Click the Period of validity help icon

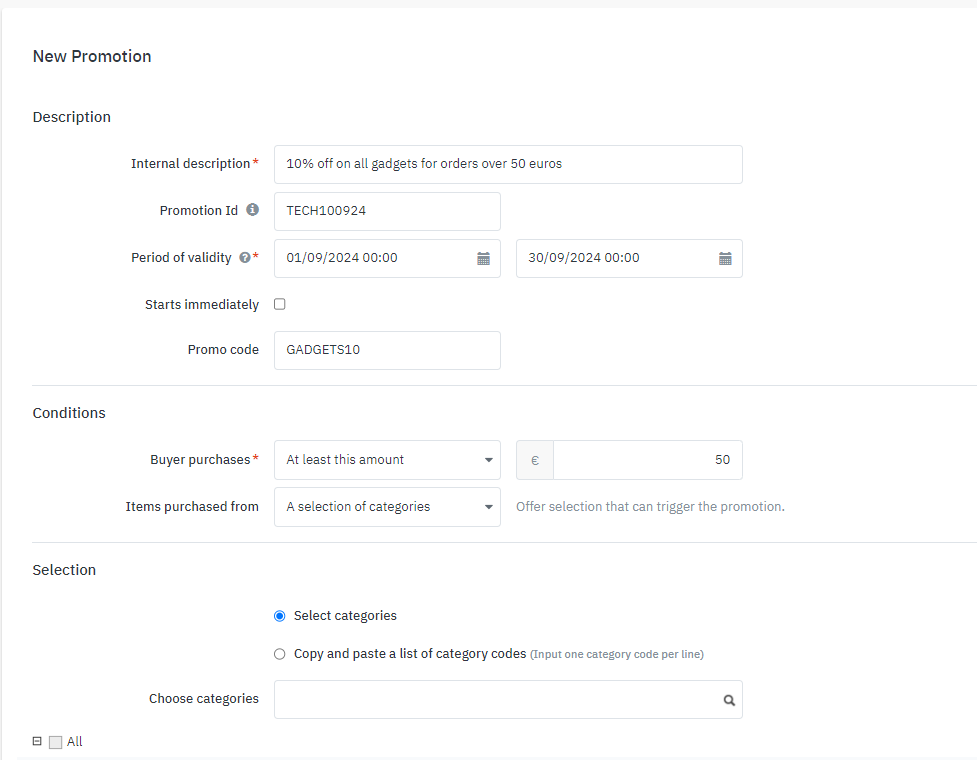tap(244, 258)
